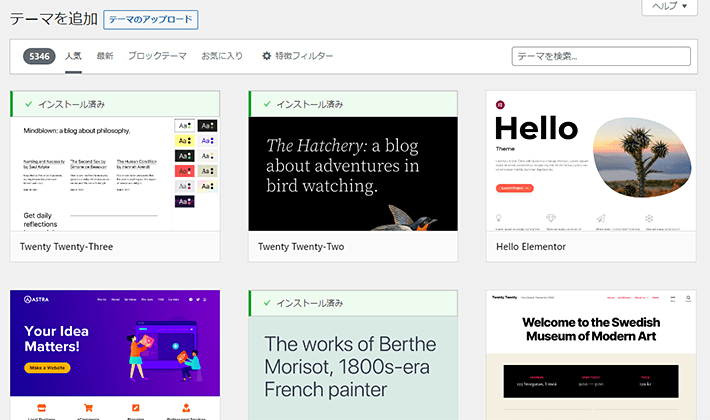Click the paper plane icon in Hello preview

pyautogui.click(x=601, y=218)
